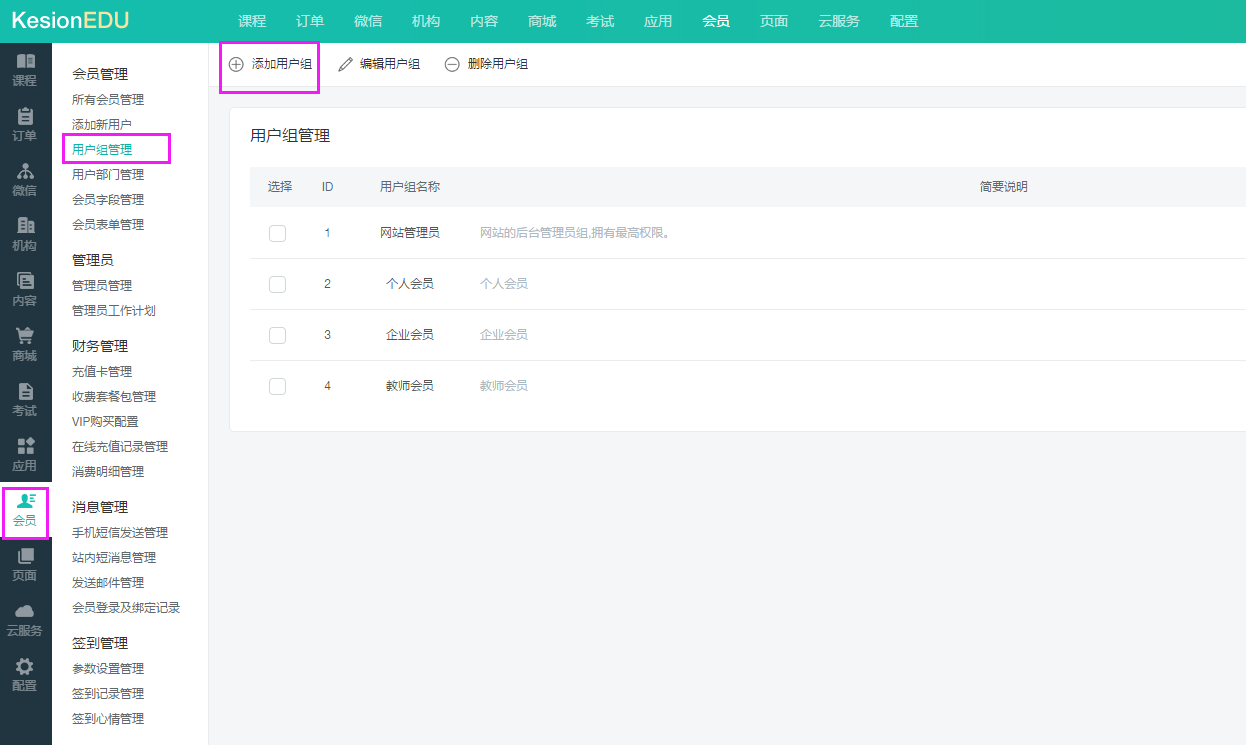Toggle the 企业会员 row checkbox
1246x745 pixels.
coord(277,335)
